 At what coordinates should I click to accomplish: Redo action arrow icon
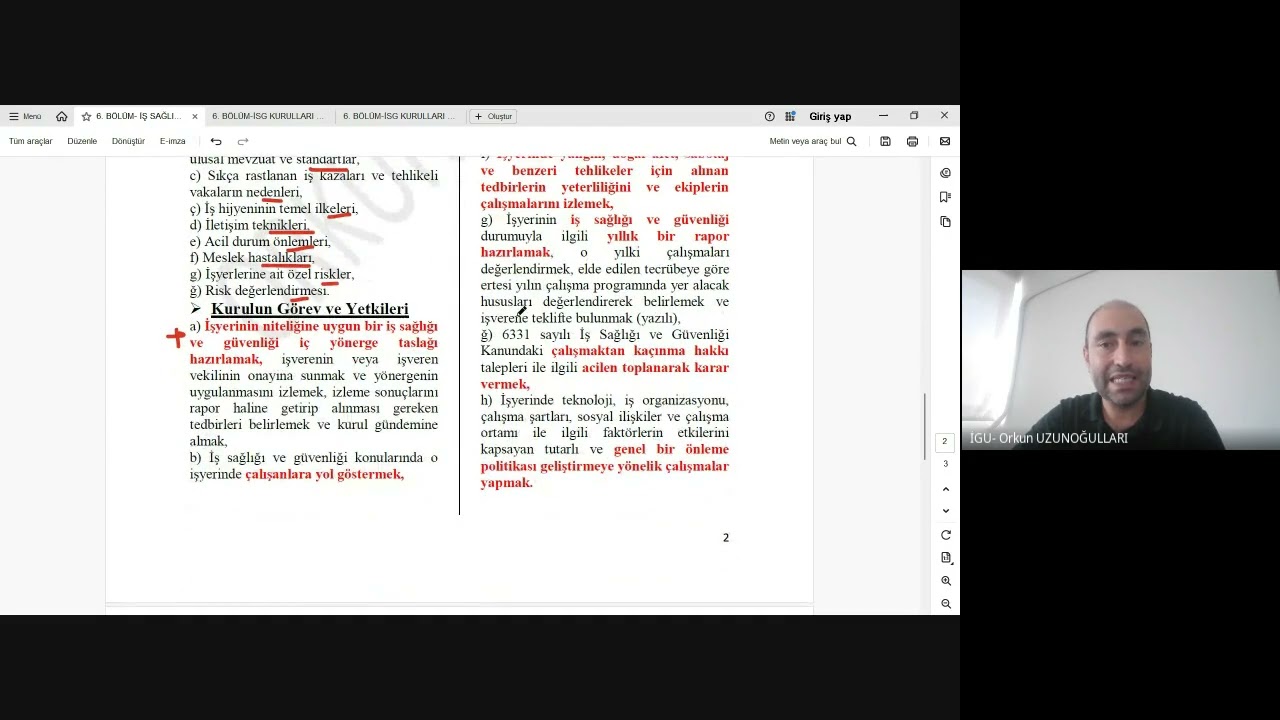click(x=243, y=141)
